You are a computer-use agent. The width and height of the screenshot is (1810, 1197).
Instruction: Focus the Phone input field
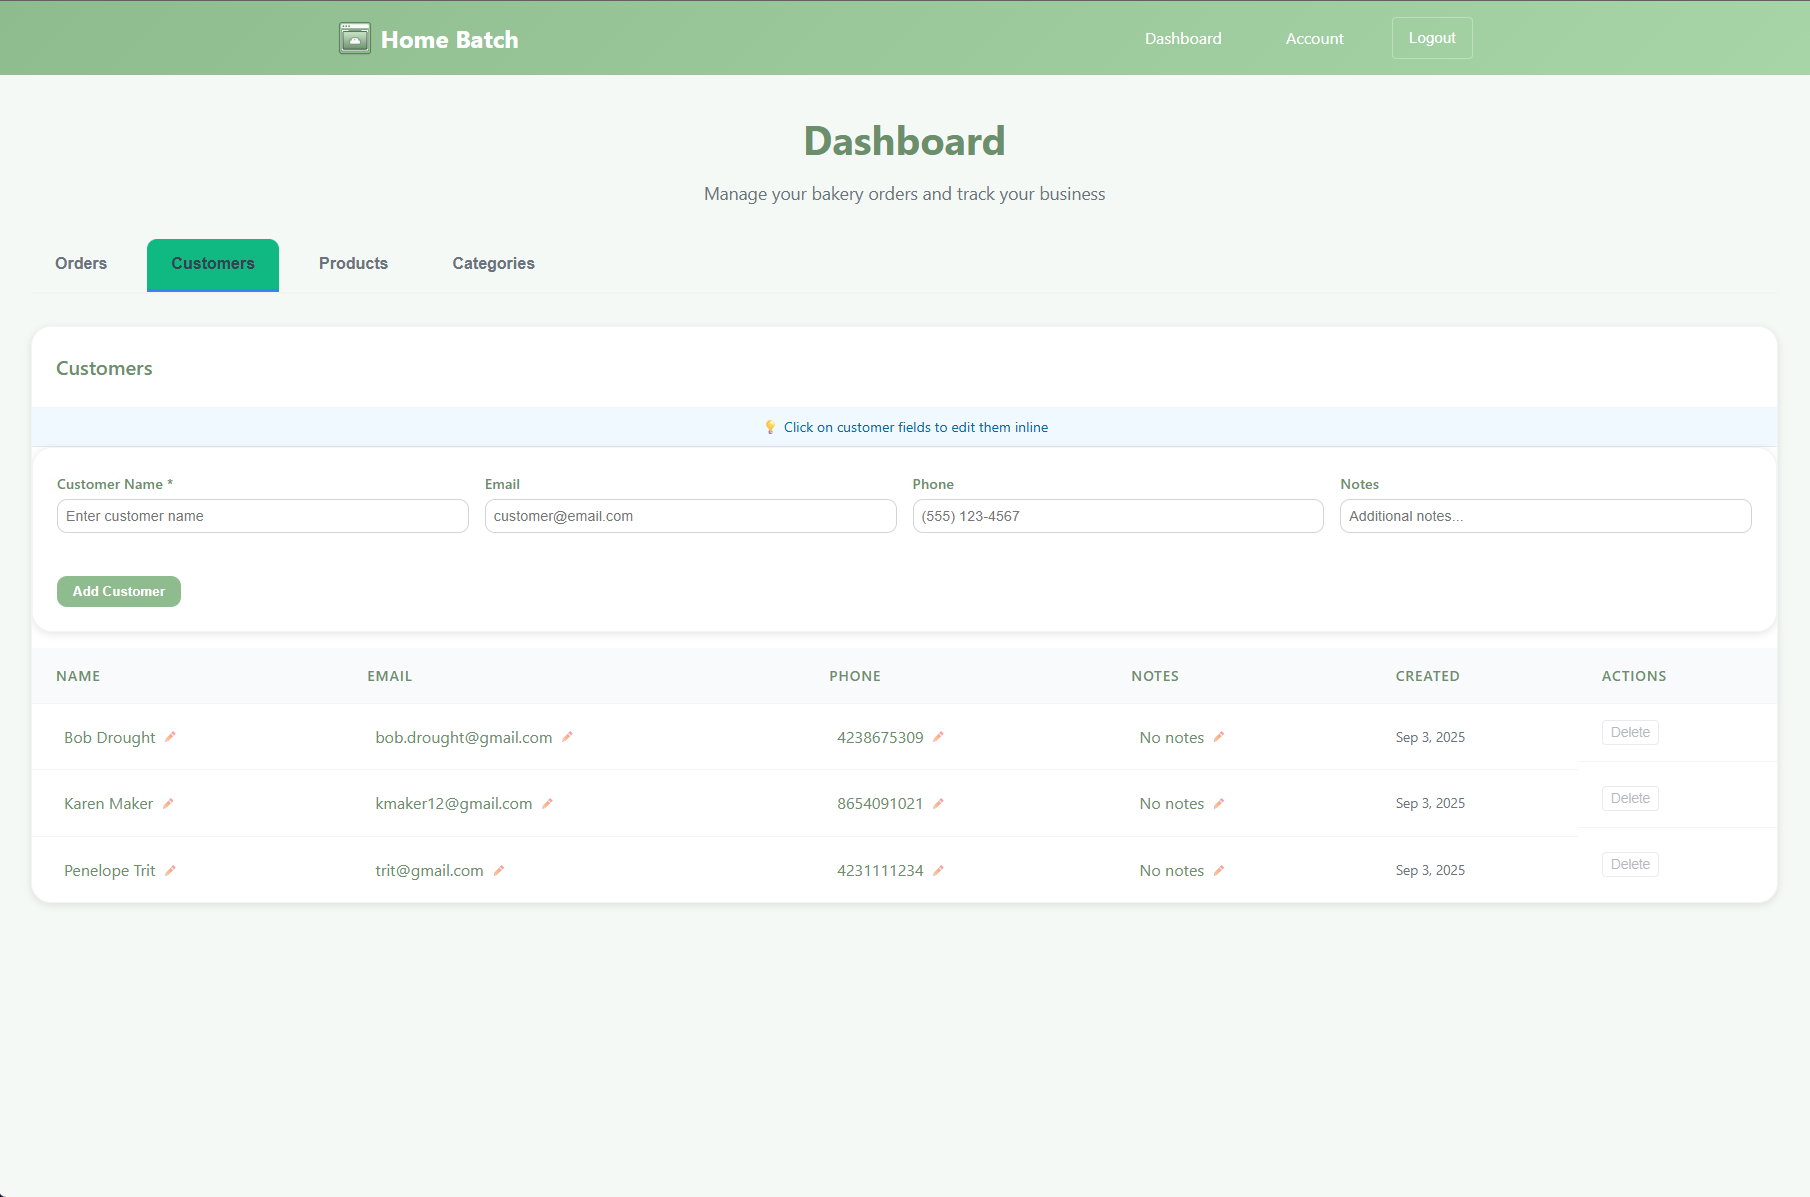[1118, 516]
